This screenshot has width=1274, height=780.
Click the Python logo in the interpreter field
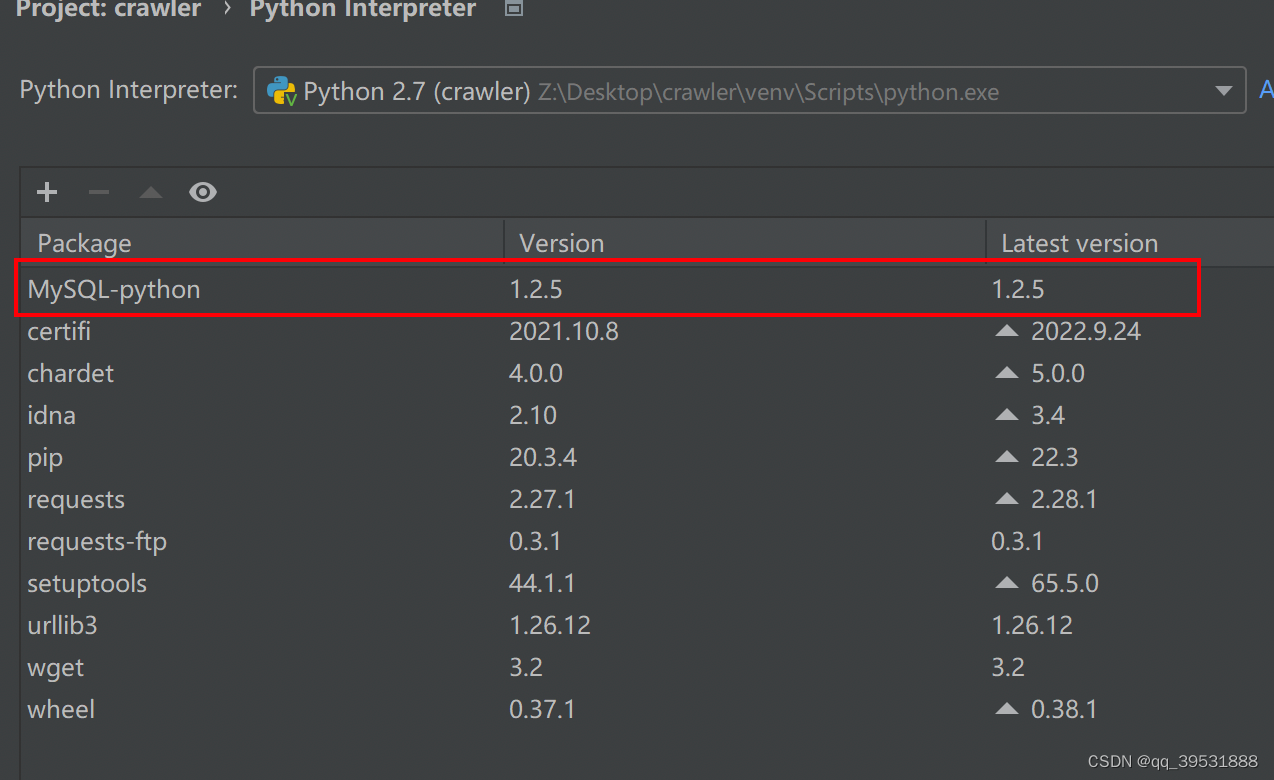click(281, 91)
